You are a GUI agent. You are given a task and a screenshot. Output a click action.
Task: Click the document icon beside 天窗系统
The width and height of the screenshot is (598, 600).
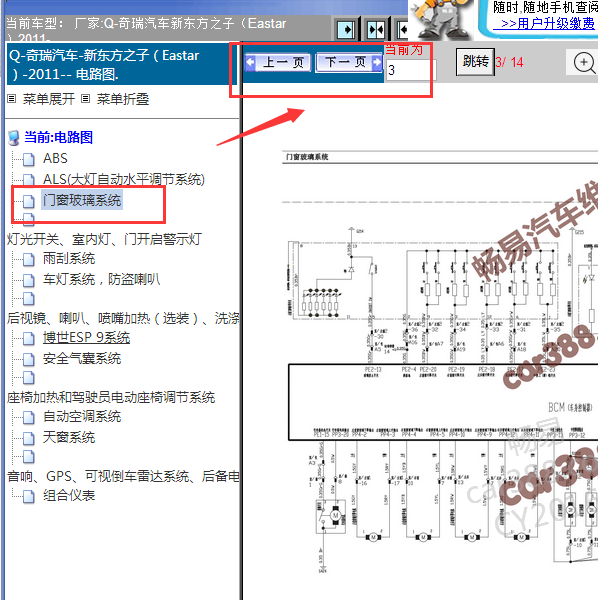[x=28, y=438]
